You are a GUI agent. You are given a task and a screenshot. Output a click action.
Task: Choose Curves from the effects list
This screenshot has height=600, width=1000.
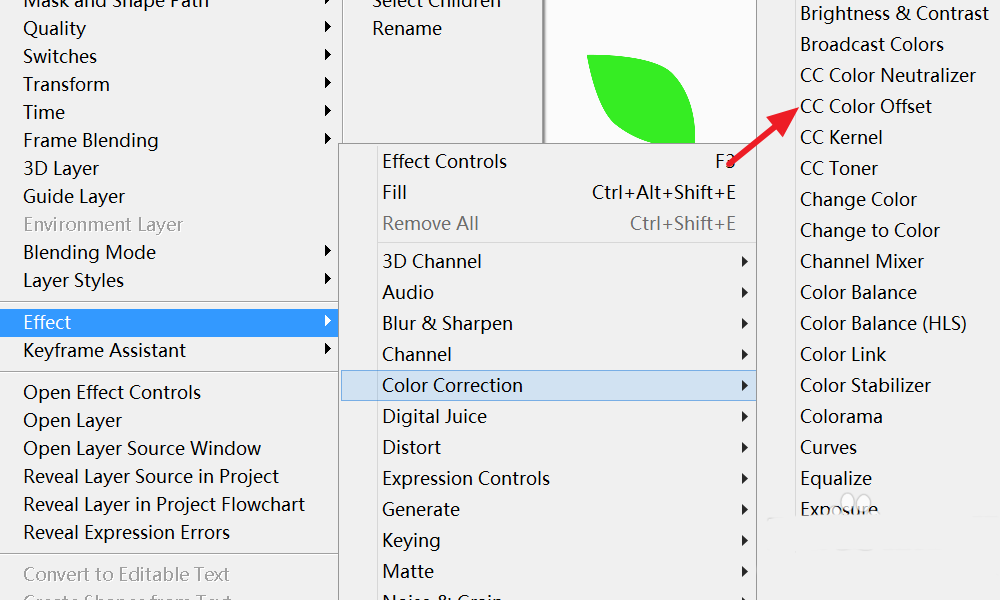(x=828, y=447)
